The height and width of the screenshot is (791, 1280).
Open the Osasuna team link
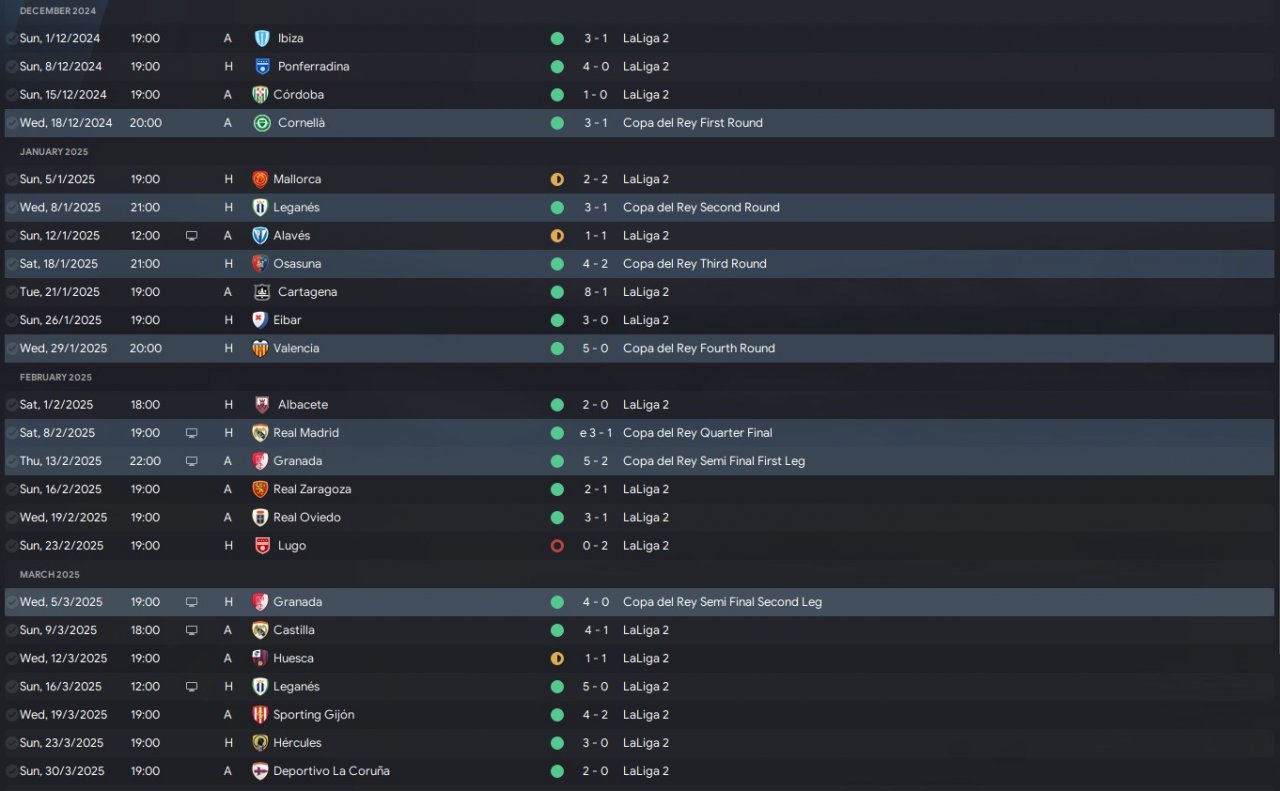297,264
